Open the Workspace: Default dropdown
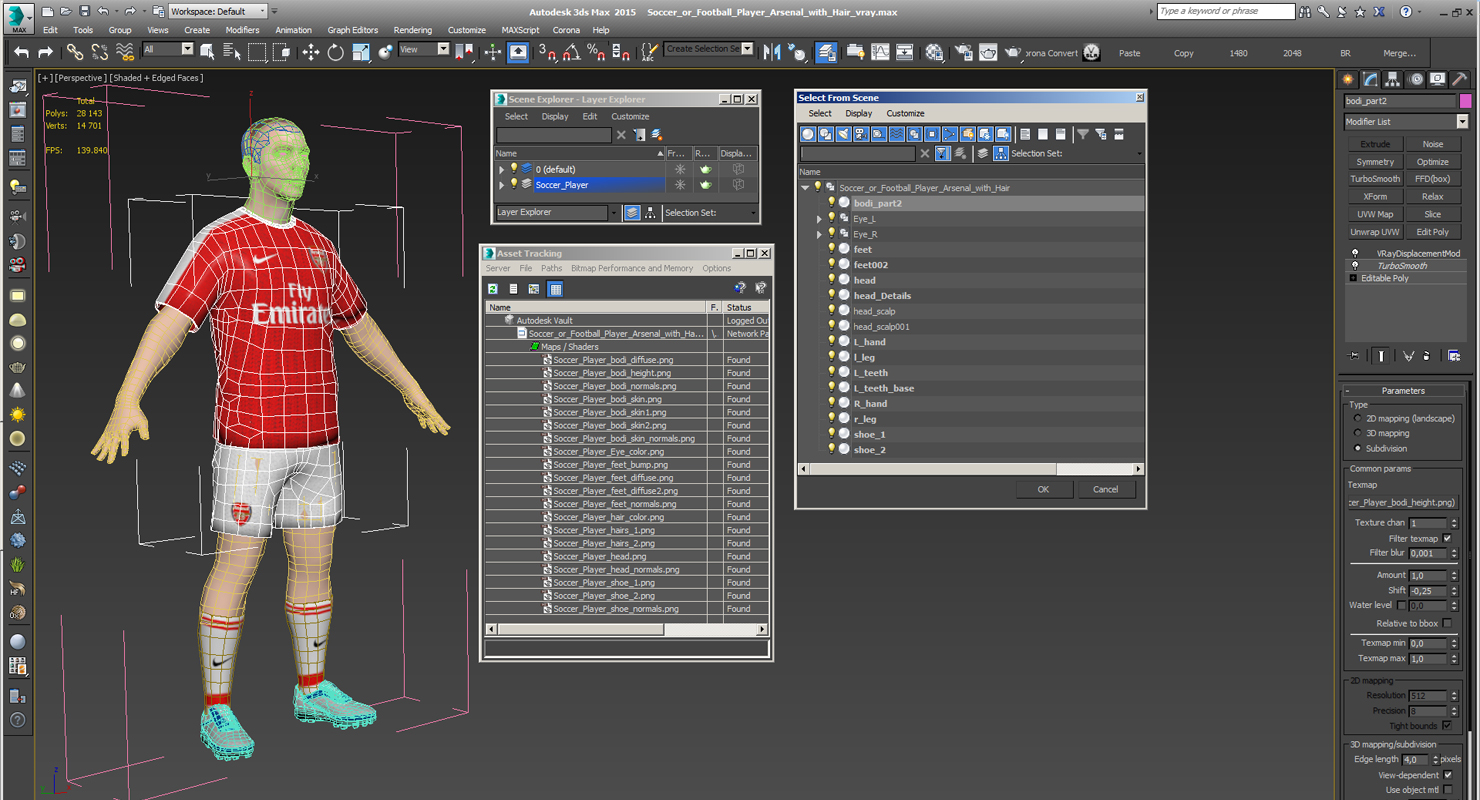 (218, 11)
